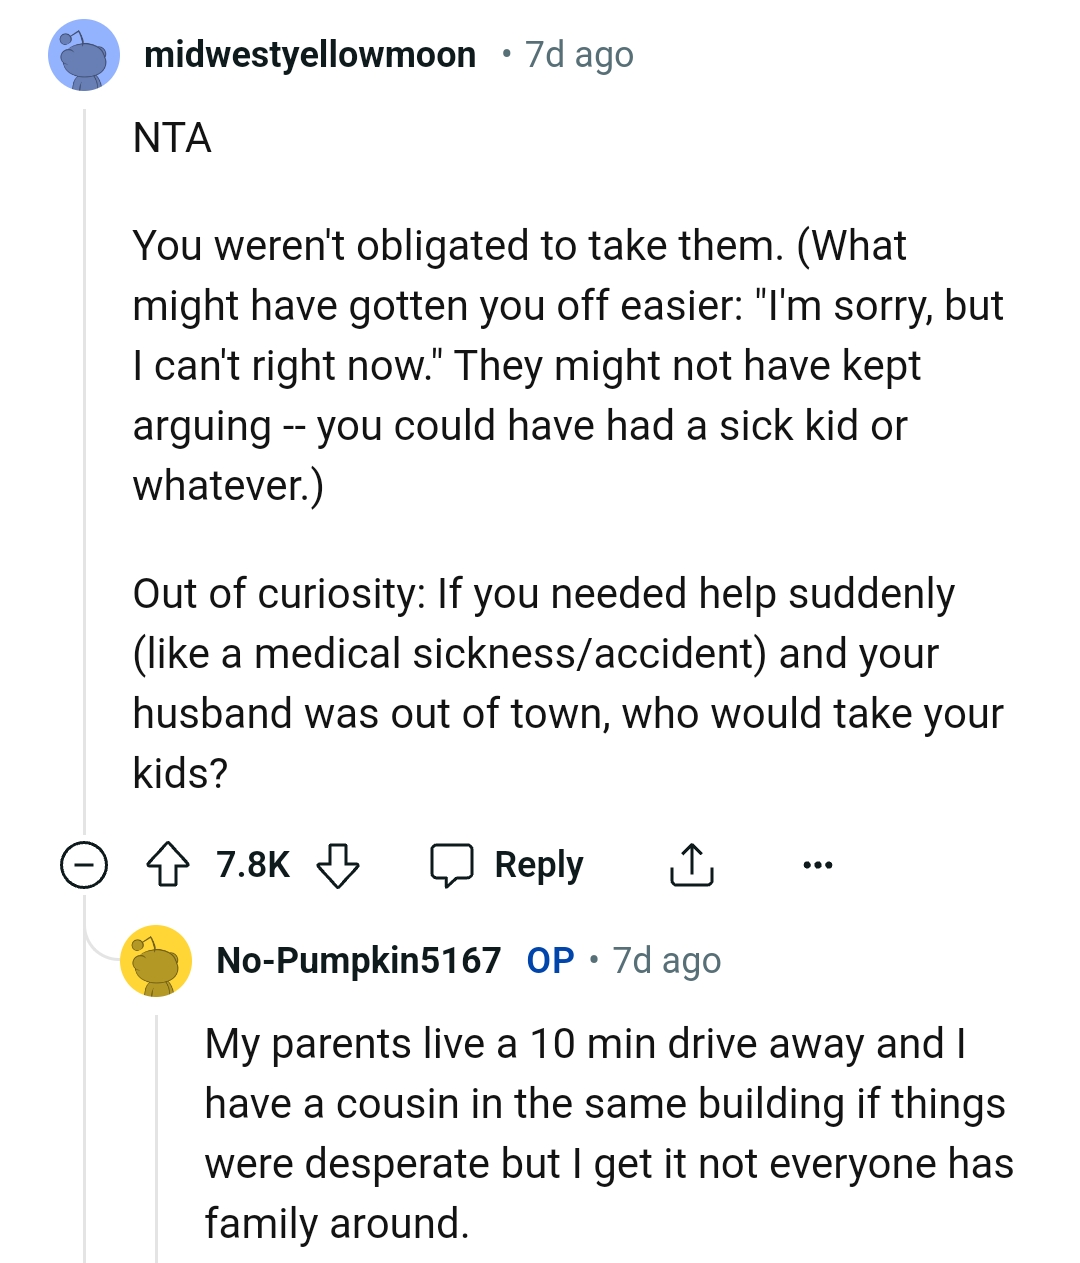
Task: Open midwestyellowmoon's profile via their username
Action: coord(311,55)
